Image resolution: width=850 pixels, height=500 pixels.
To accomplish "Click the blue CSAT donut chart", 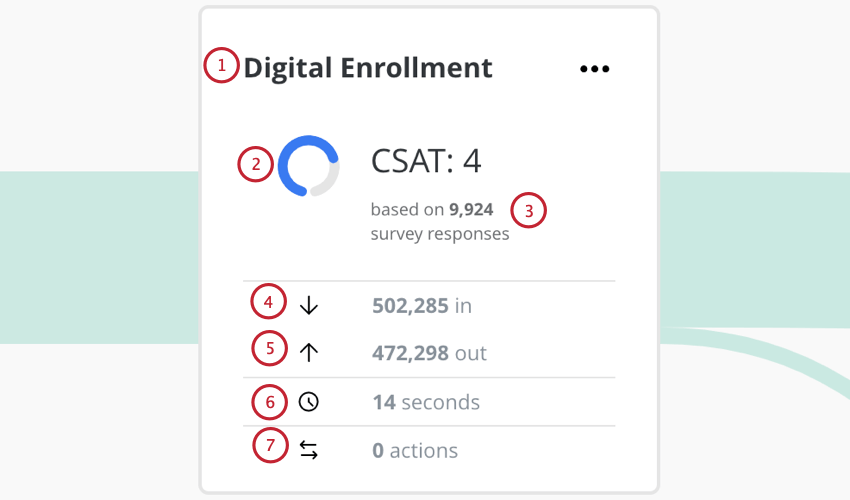I will [308, 165].
